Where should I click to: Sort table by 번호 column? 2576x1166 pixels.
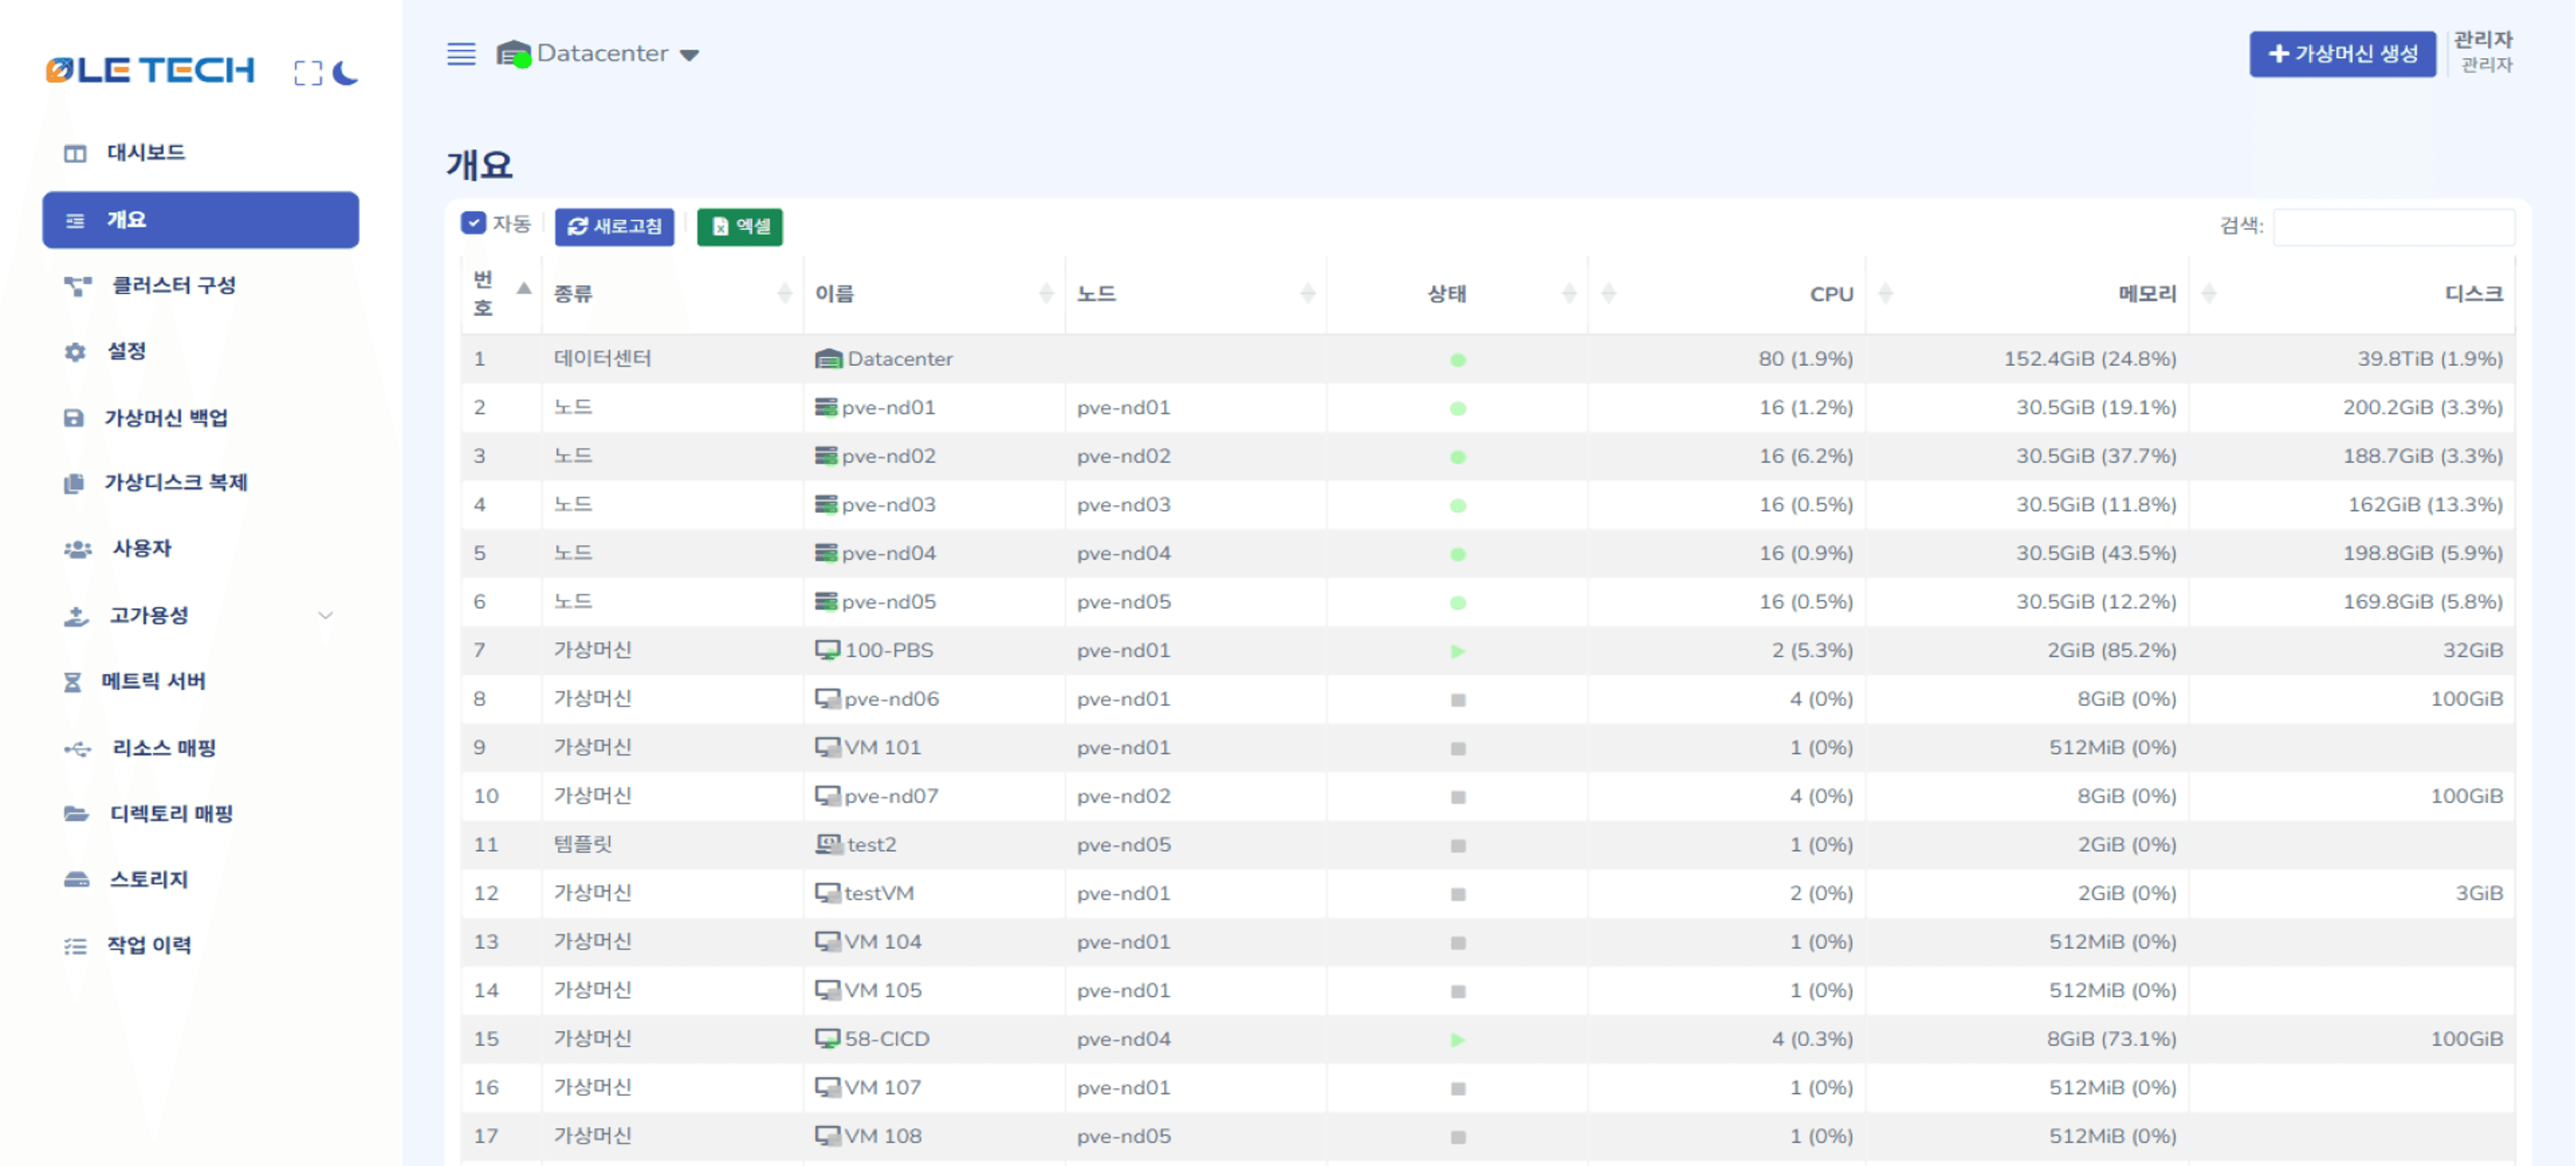501,294
